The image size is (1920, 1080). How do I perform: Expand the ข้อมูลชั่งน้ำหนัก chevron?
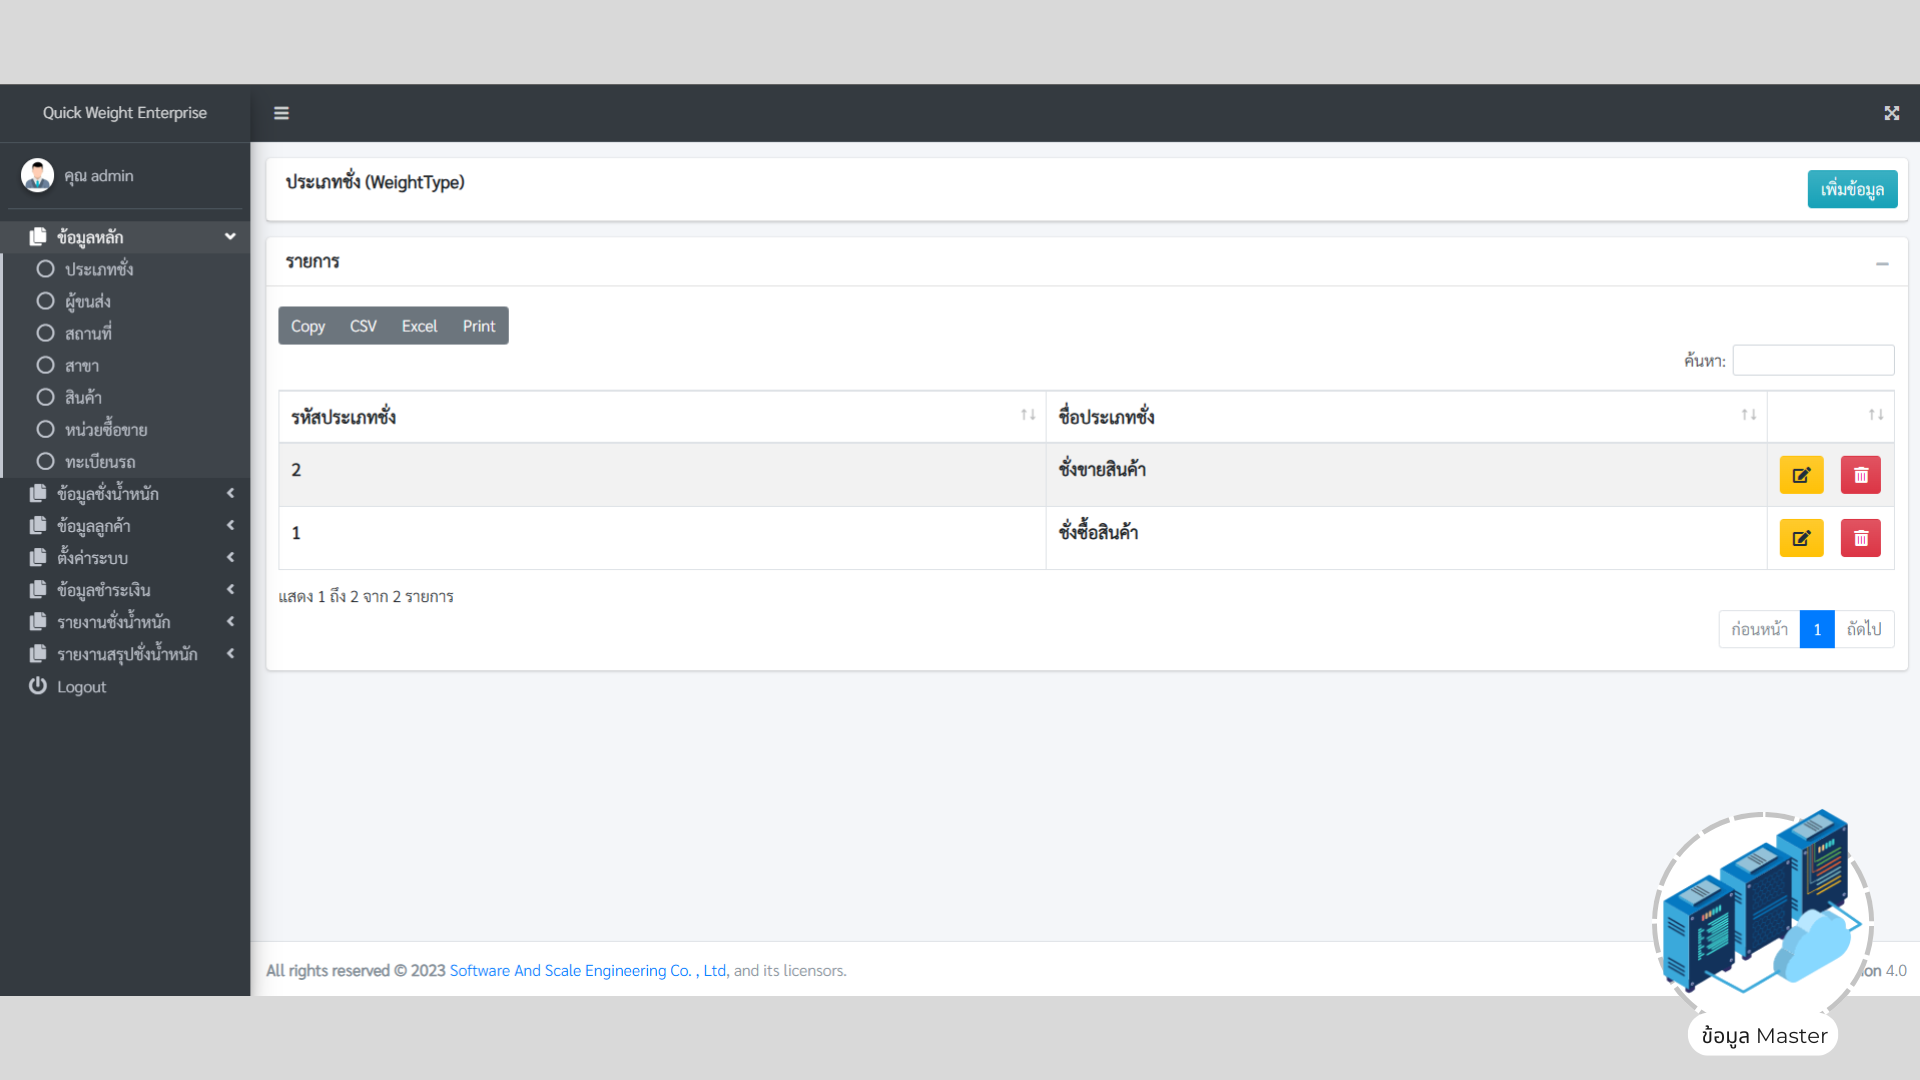(x=230, y=493)
